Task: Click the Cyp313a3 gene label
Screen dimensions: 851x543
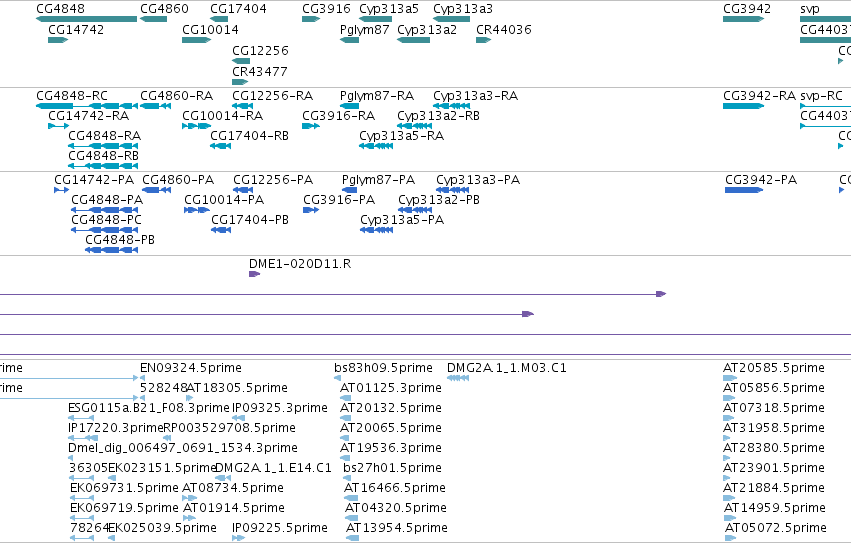Action: (463, 9)
